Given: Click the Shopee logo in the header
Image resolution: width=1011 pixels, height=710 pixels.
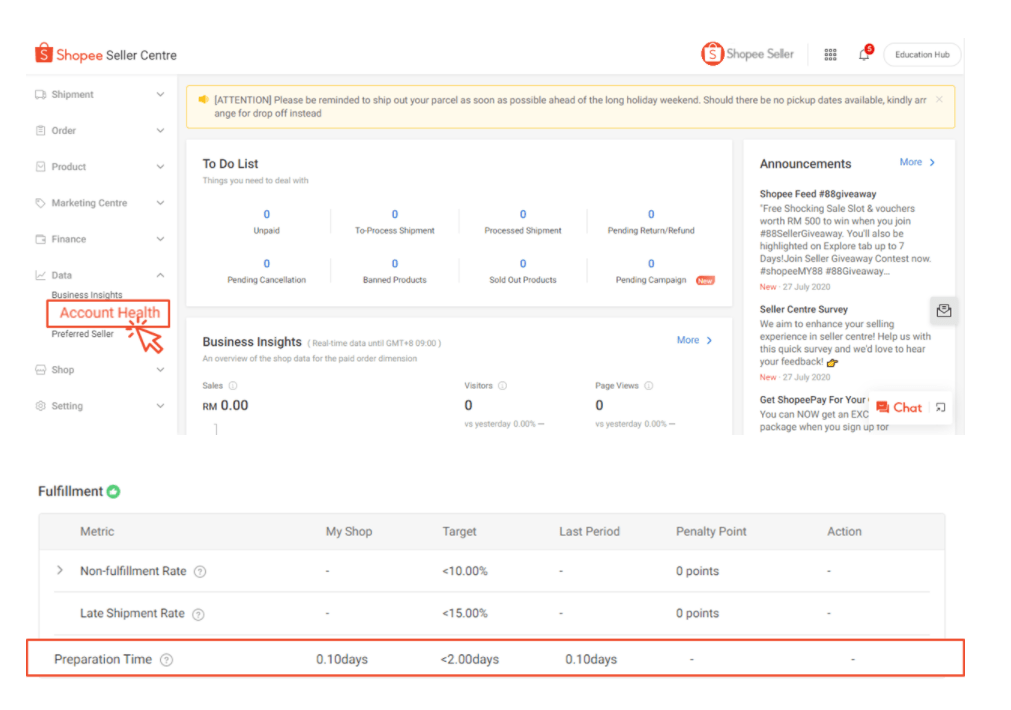Looking at the screenshot, I should tap(43, 54).
